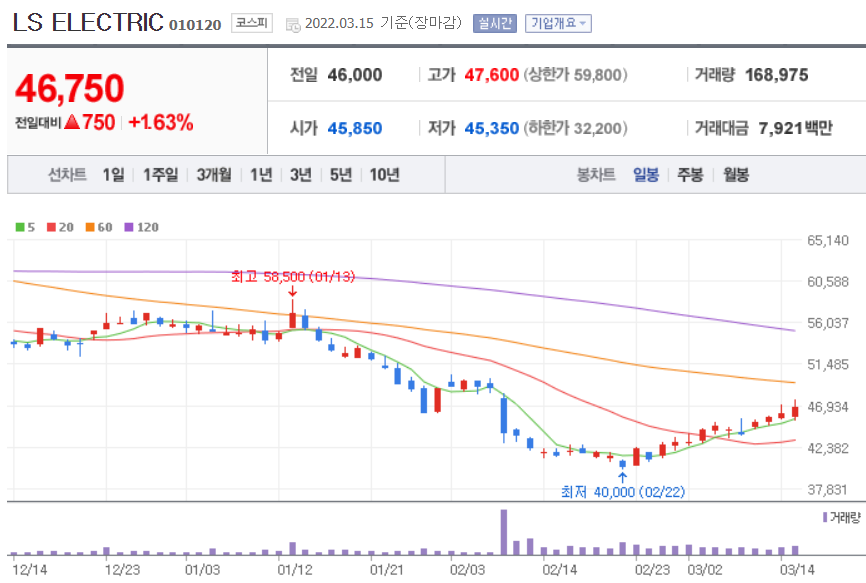Screen dimensions: 866x583
Task: Switch to 일봉 daily candle chart
Action: pos(646,175)
